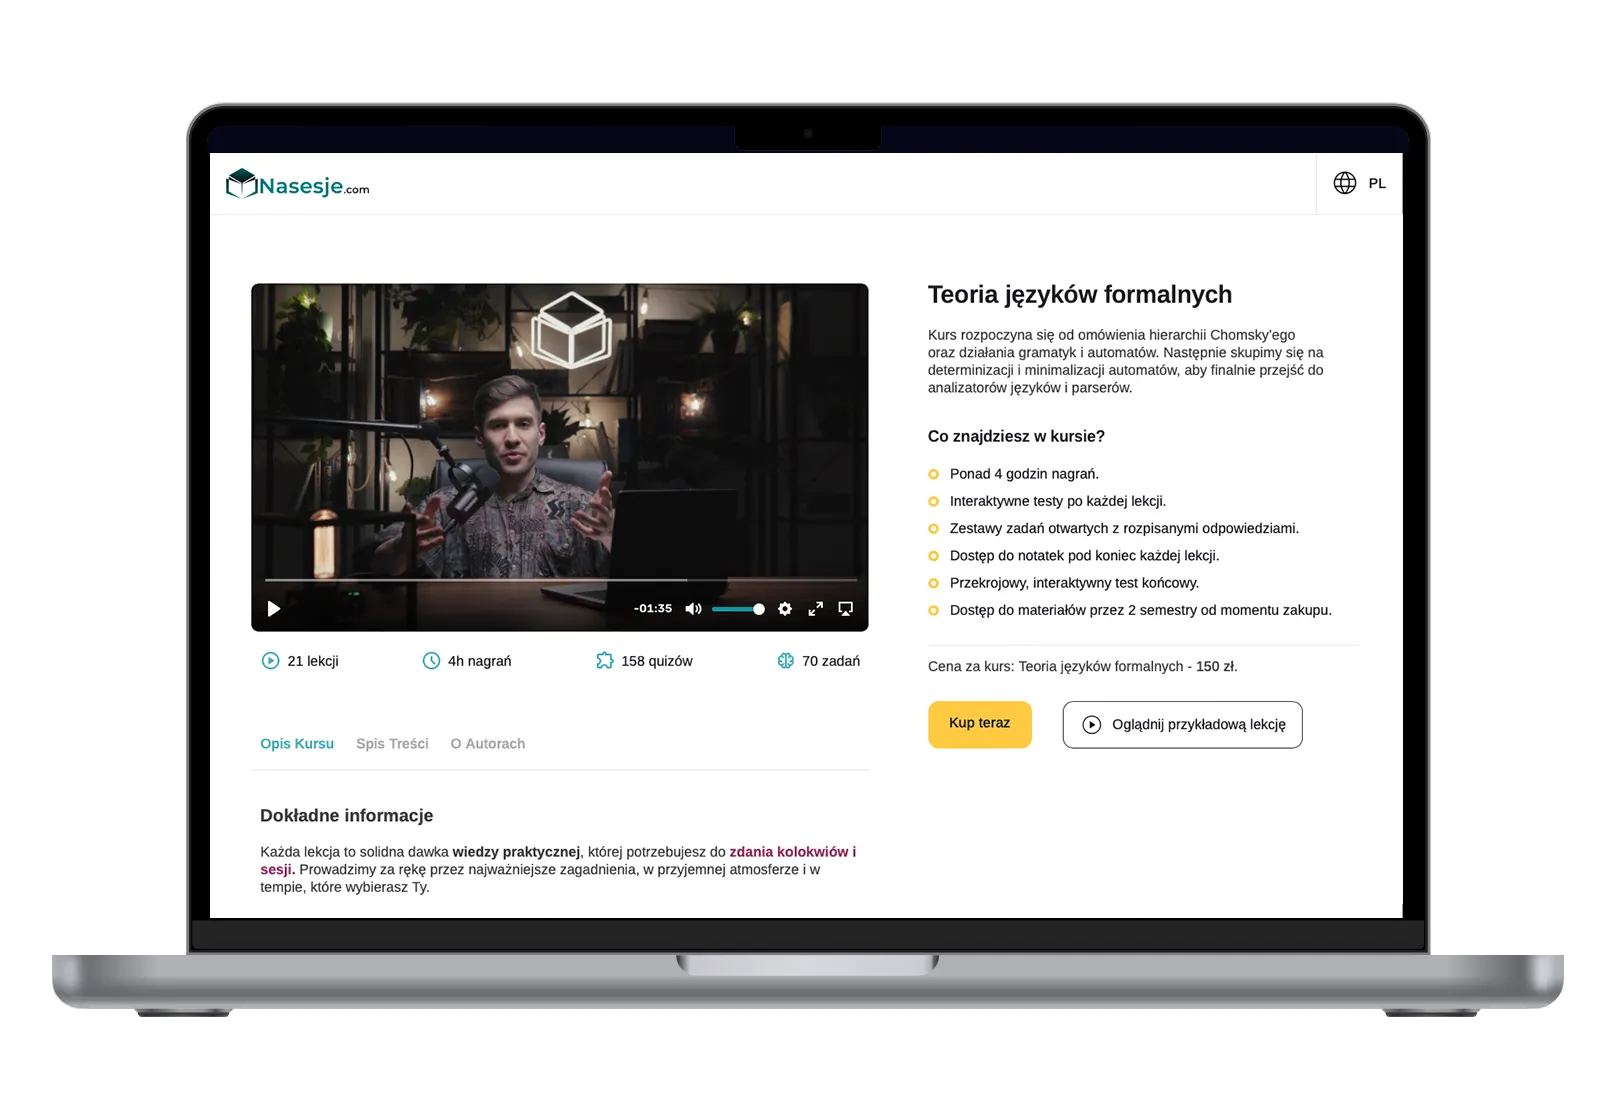Click the -01:35 remaining time display
The image size is (1616, 1098).
(x=653, y=609)
